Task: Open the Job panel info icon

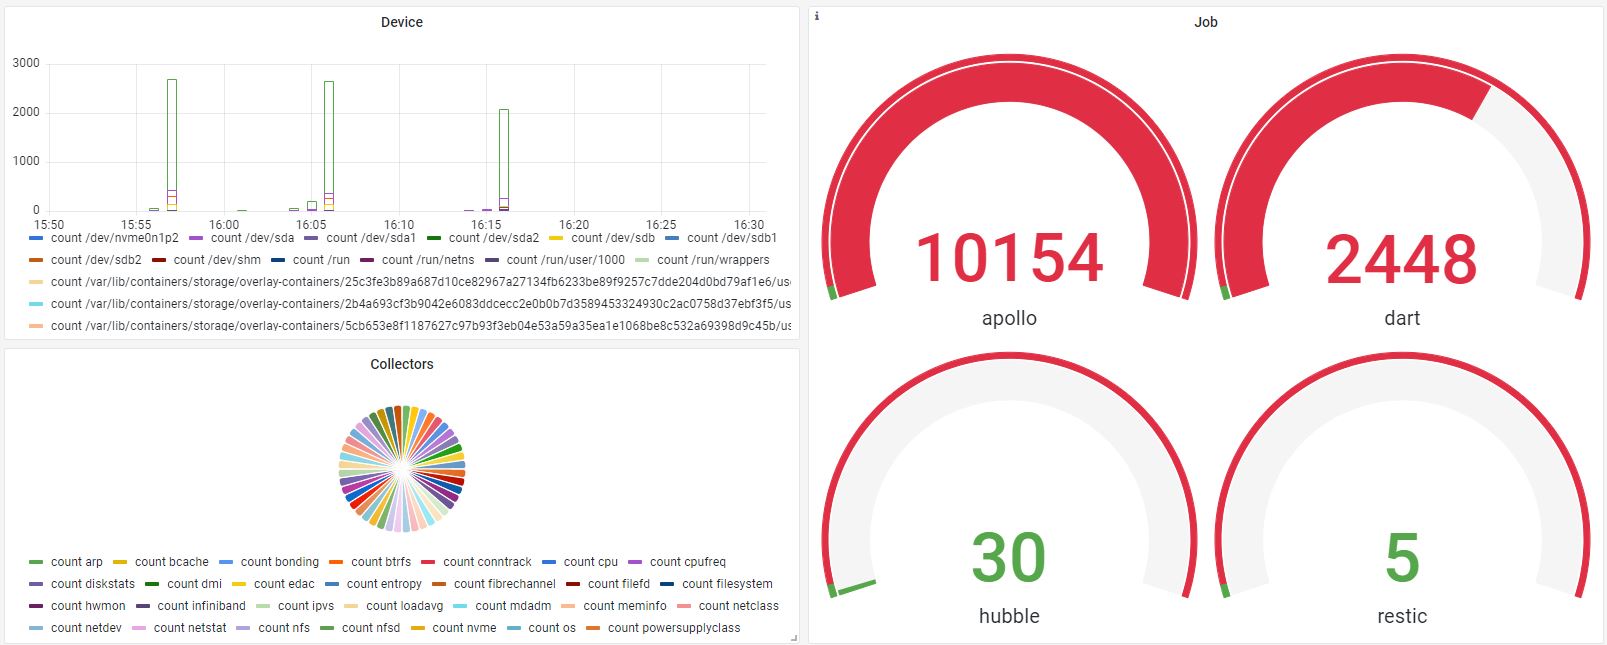Action: 817,16
